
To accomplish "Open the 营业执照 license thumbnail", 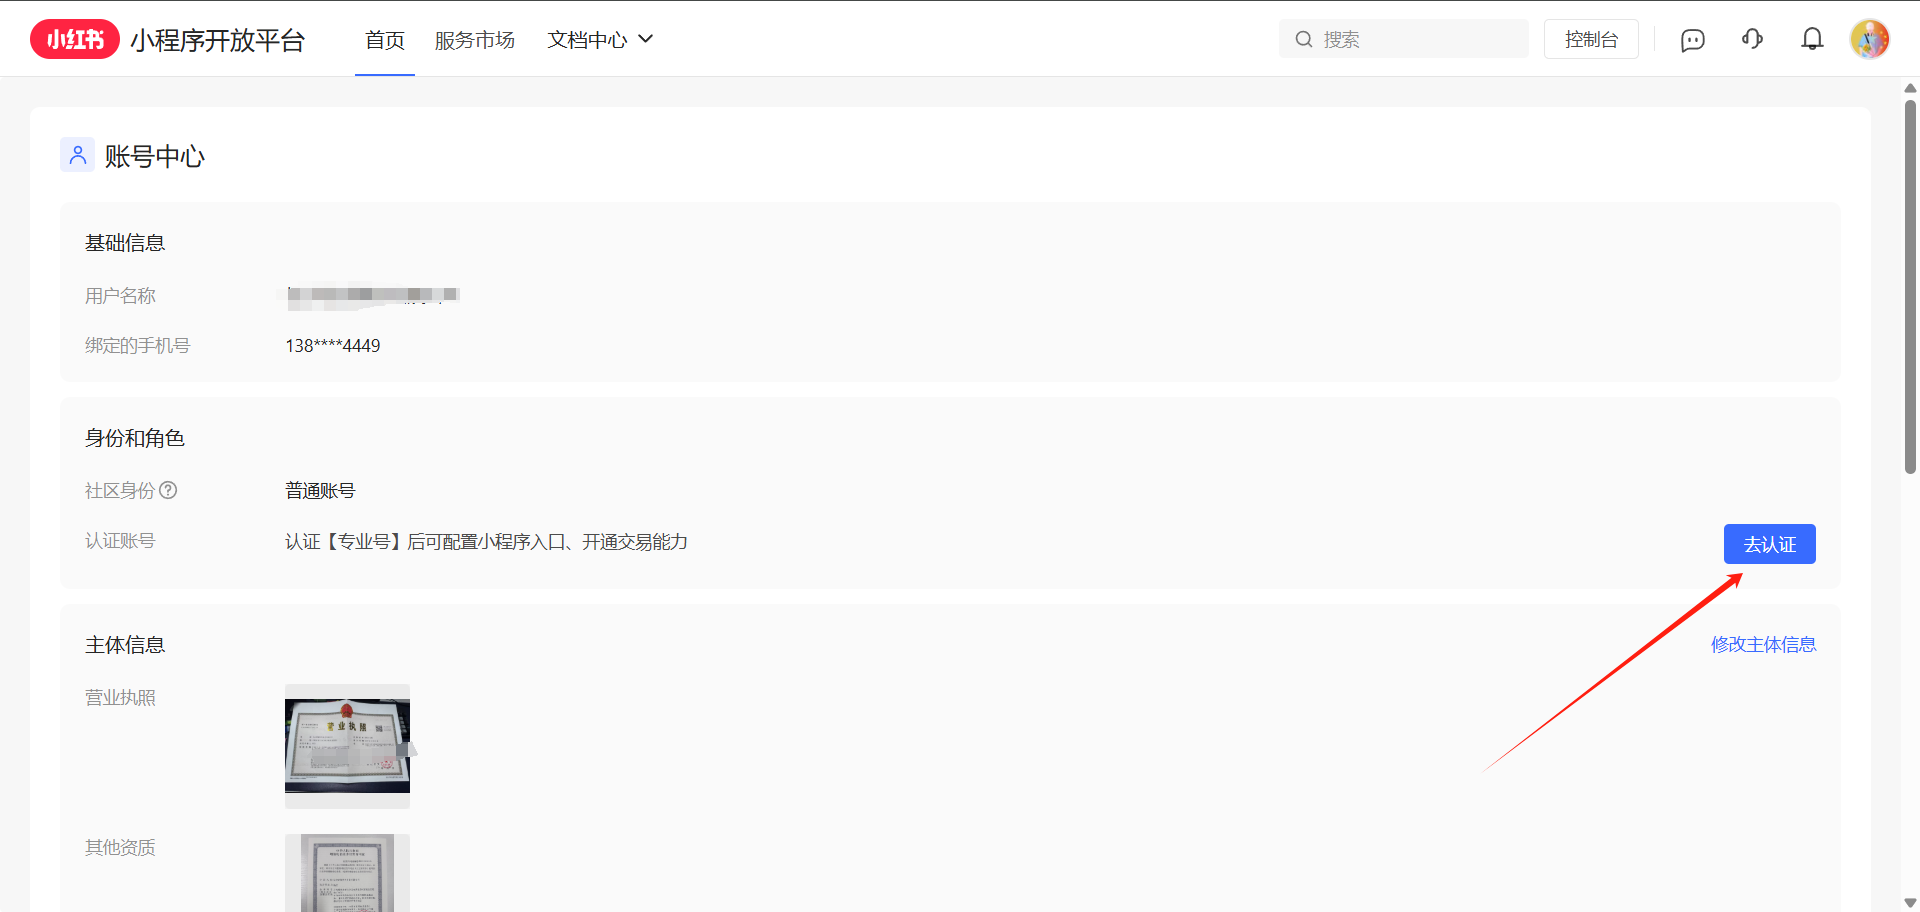I will [347, 746].
